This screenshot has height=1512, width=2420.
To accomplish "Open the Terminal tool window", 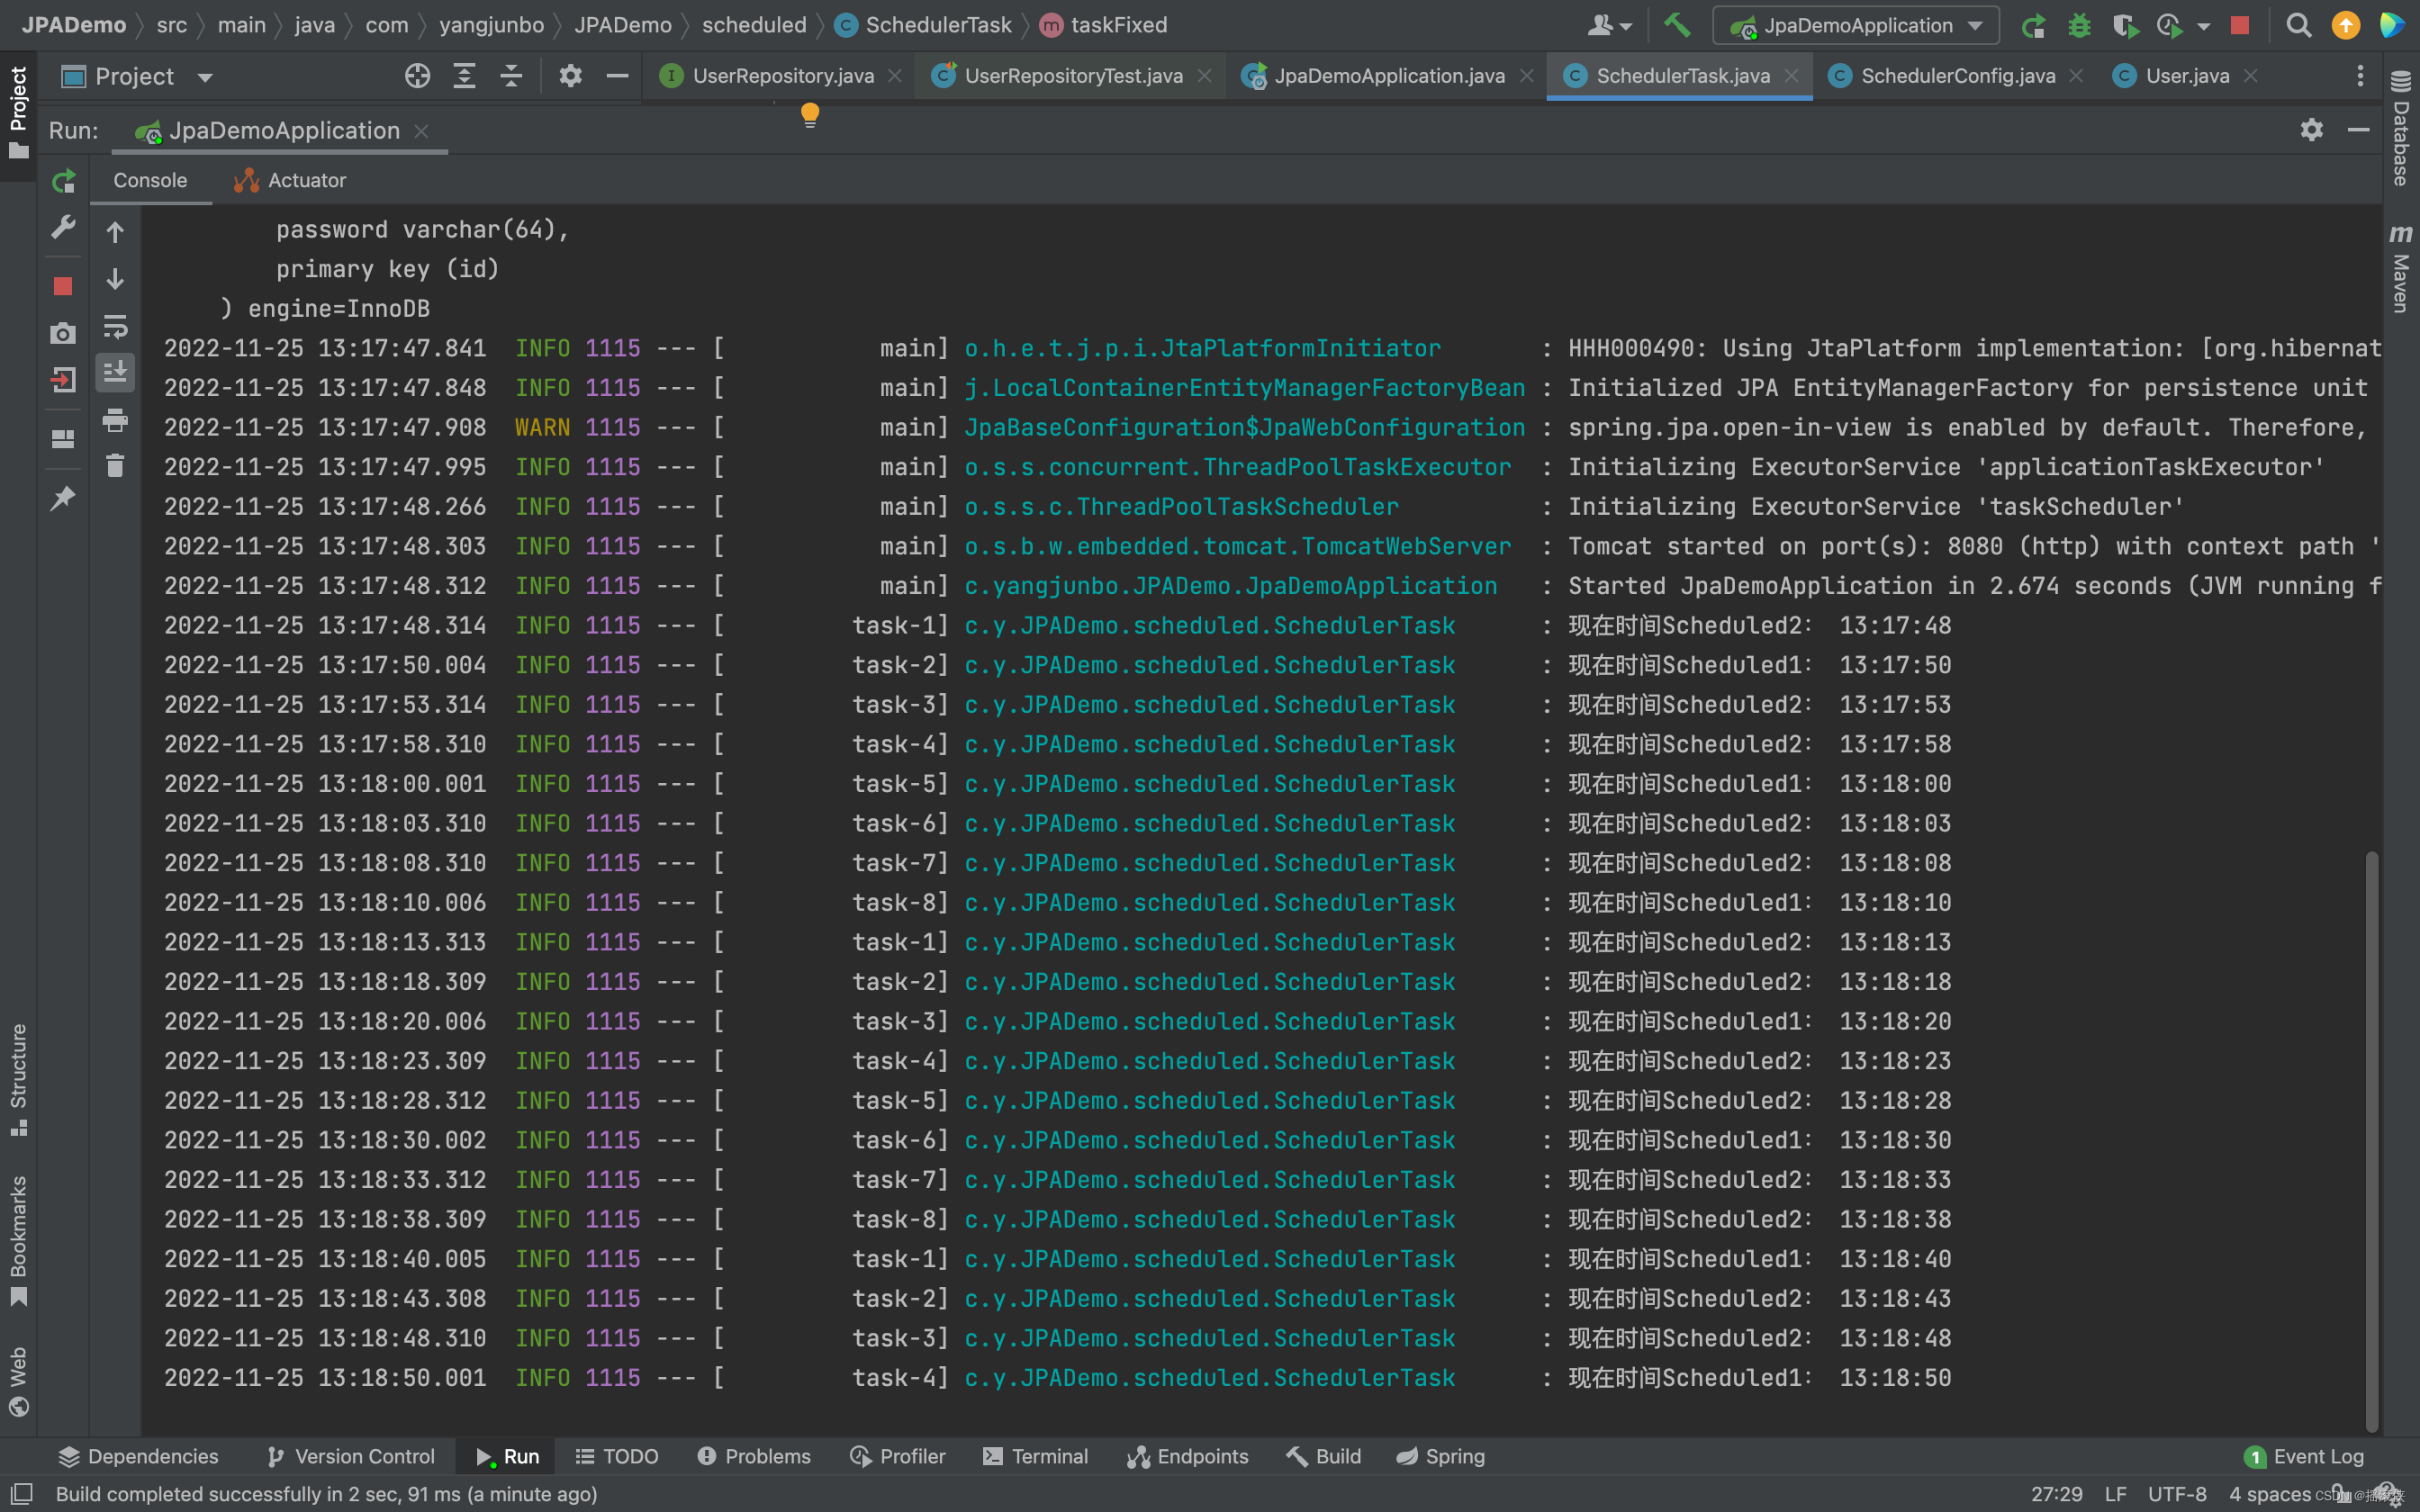I will [1036, 1456].
